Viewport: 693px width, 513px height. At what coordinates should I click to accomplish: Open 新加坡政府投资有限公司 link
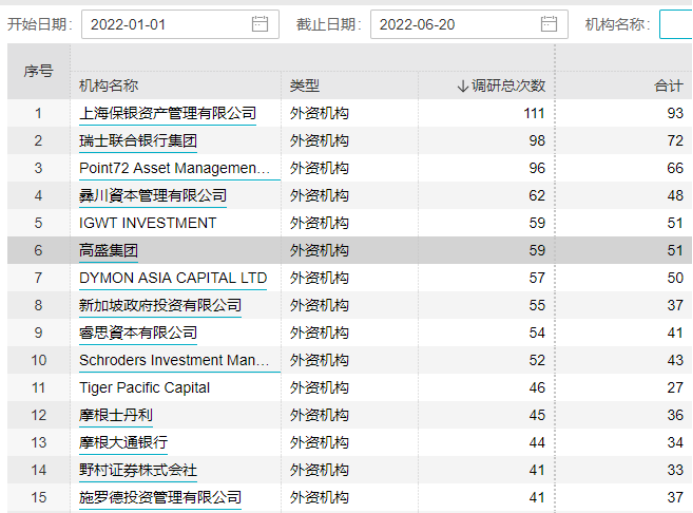160,306
